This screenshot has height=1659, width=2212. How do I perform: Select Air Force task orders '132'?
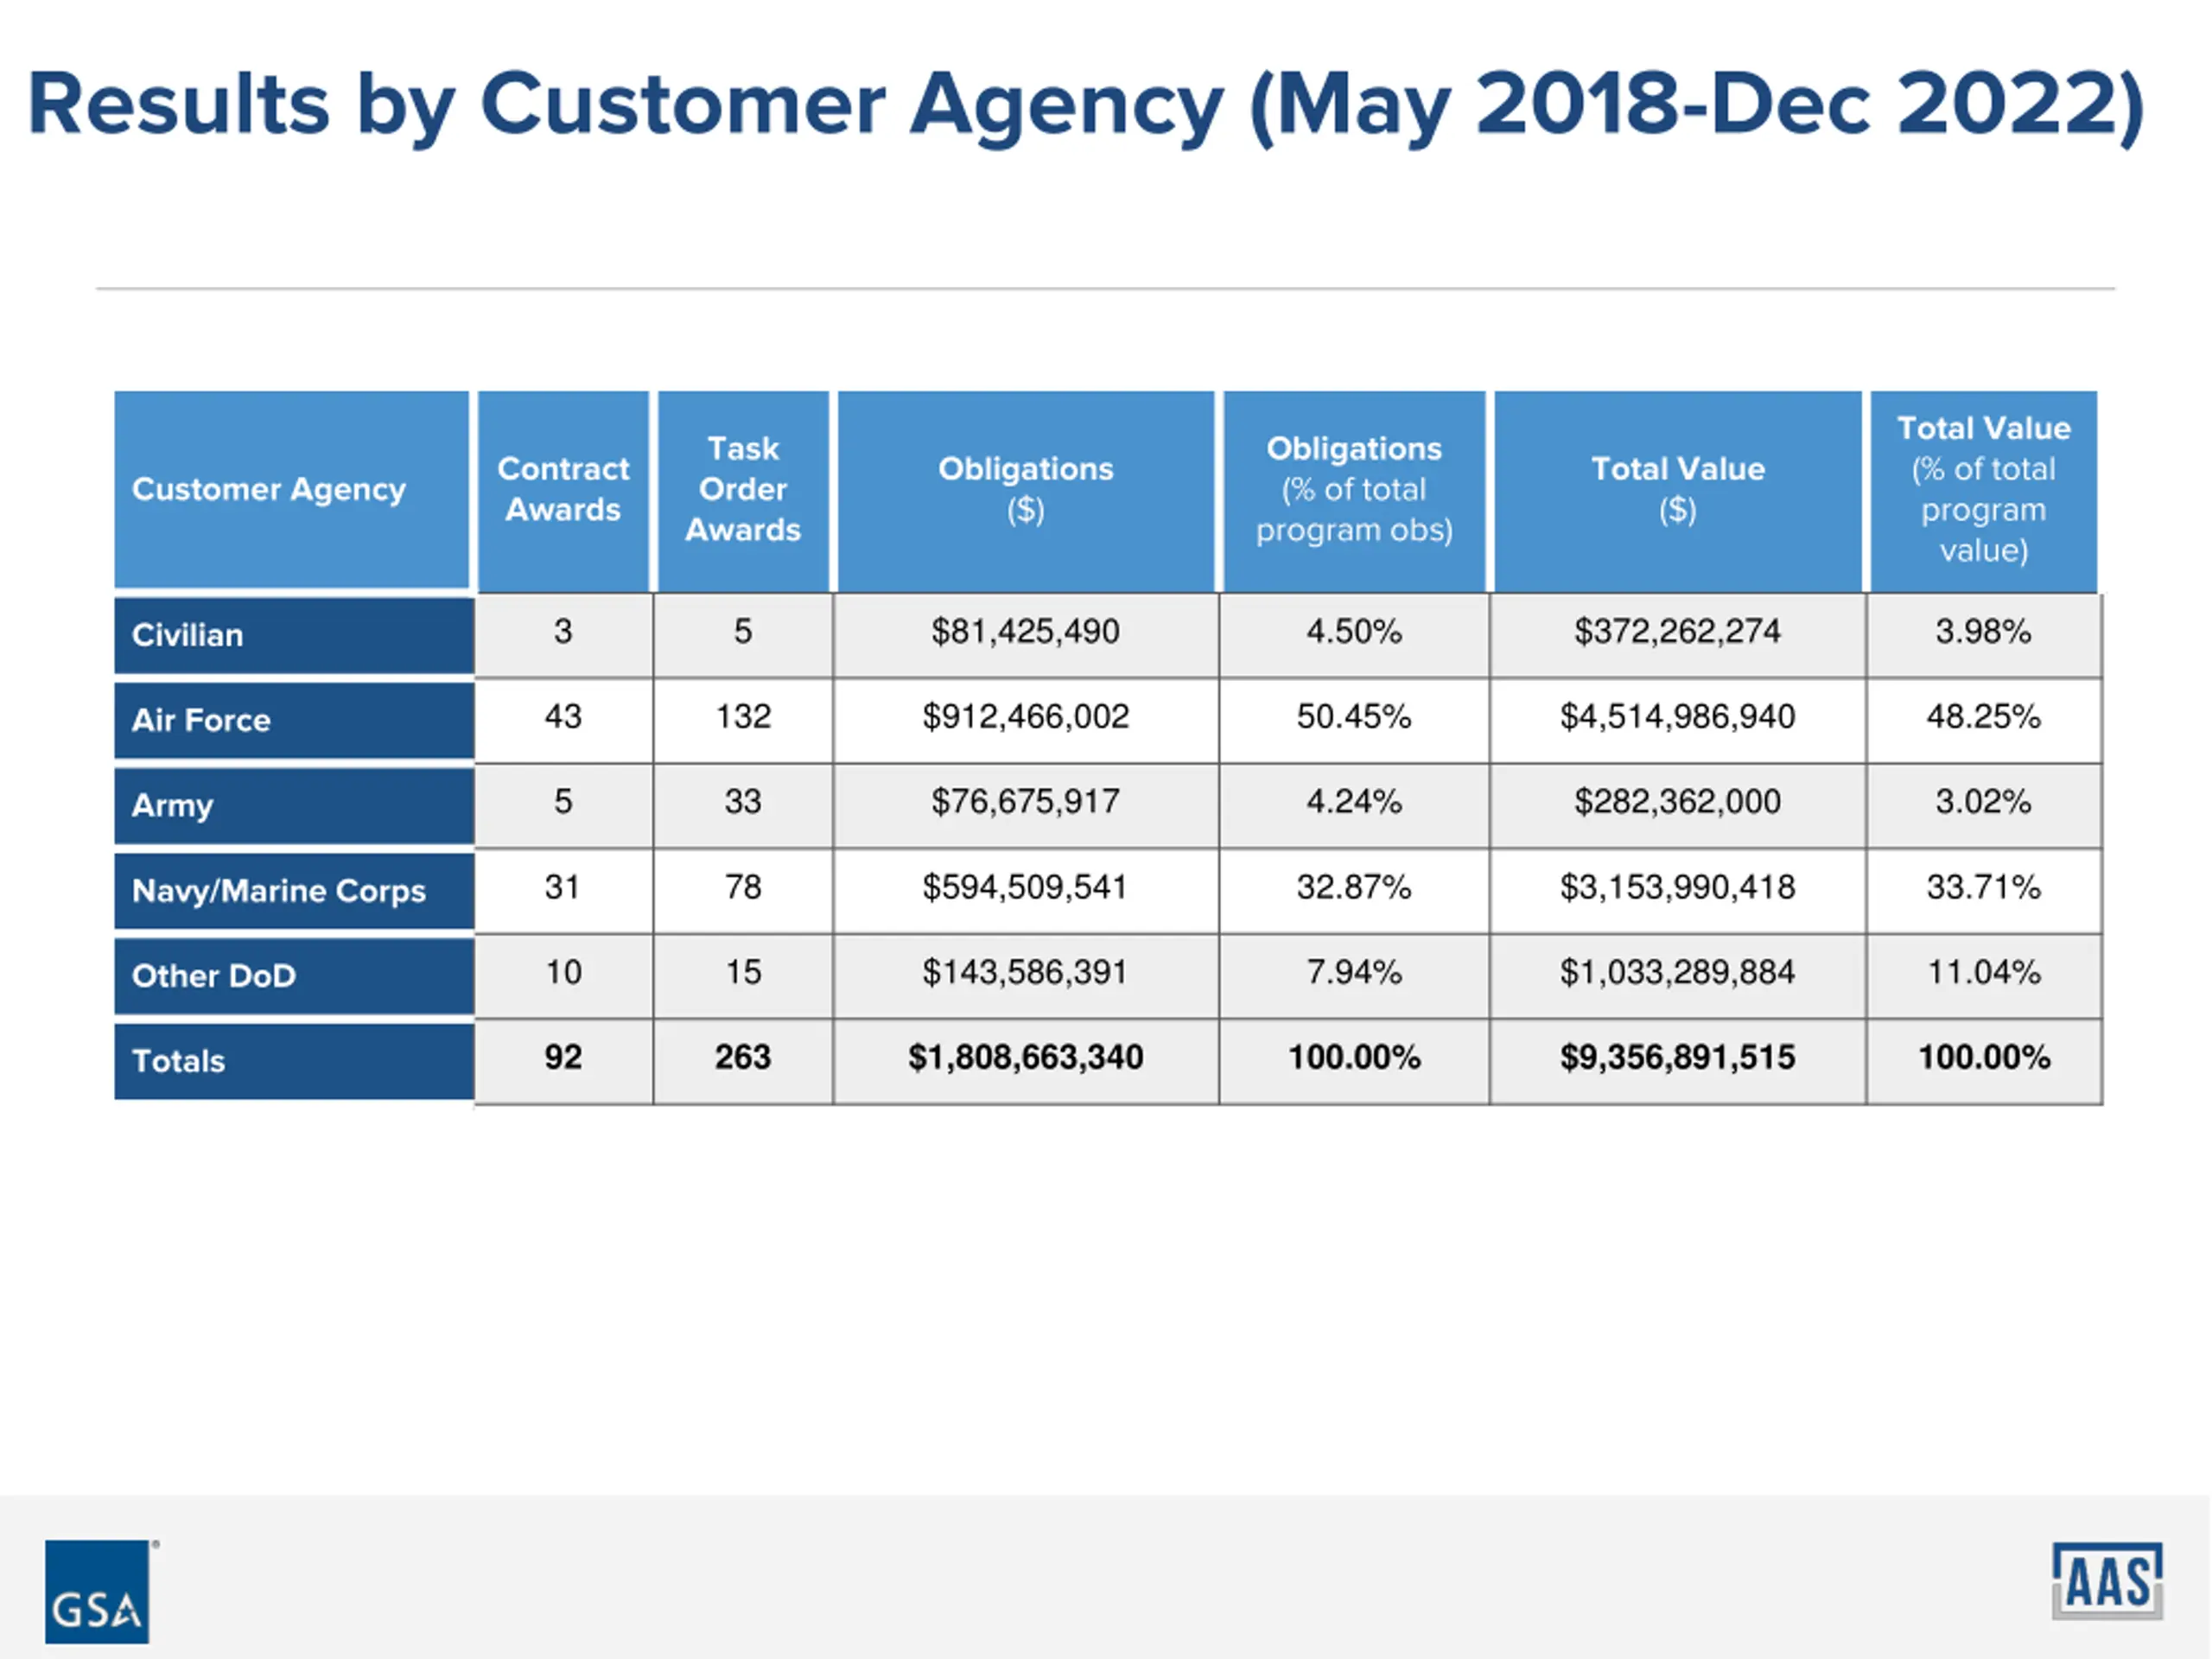pos(743,719)
